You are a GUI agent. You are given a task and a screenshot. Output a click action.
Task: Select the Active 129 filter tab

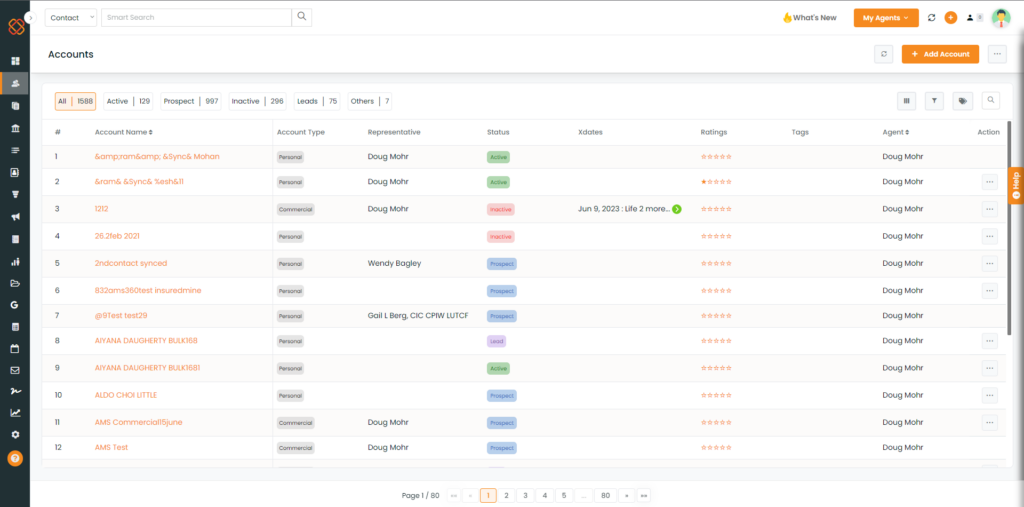[128, 101]
